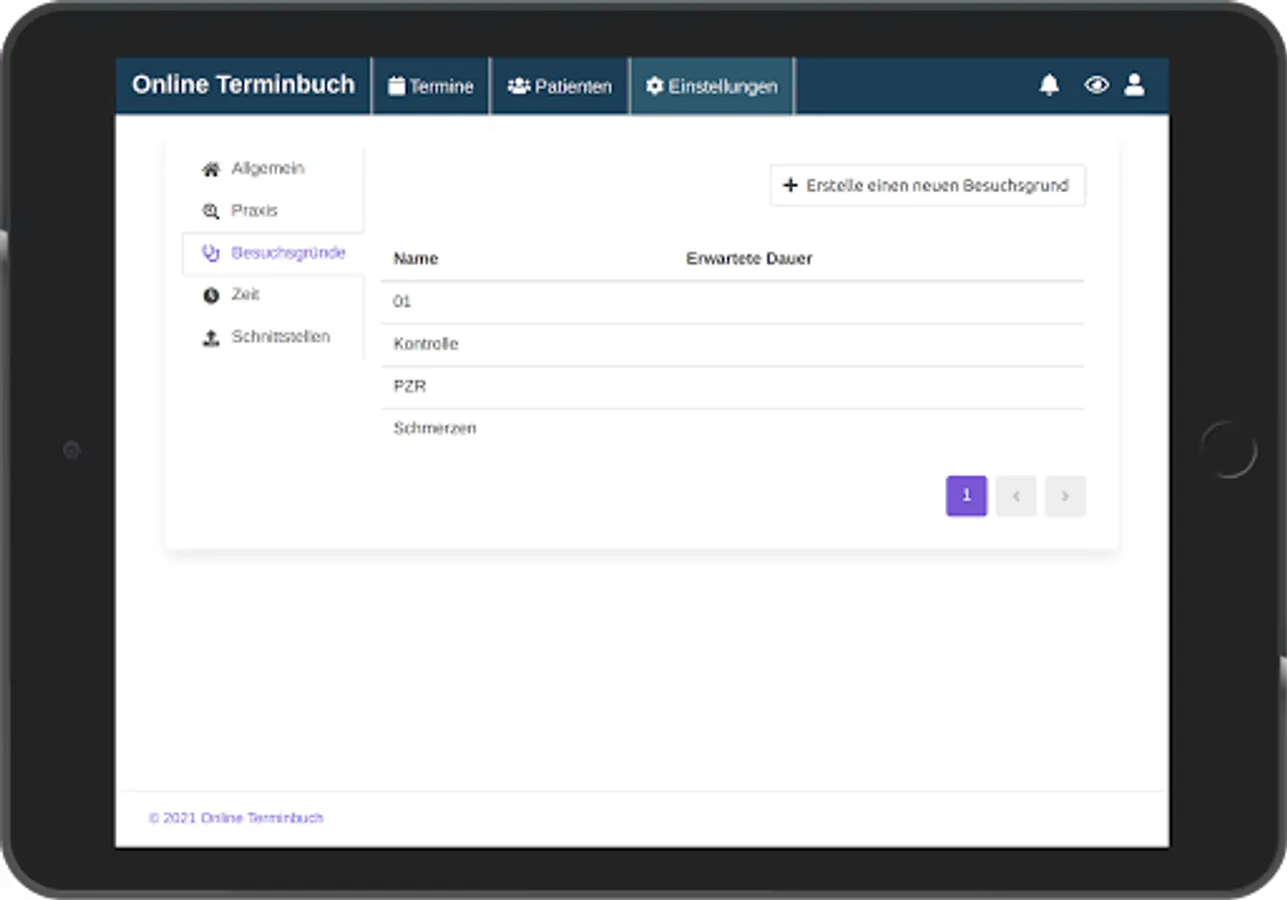
Task: Click the gear icon on Einstellungen tab
Action: [x=655, y=86]
